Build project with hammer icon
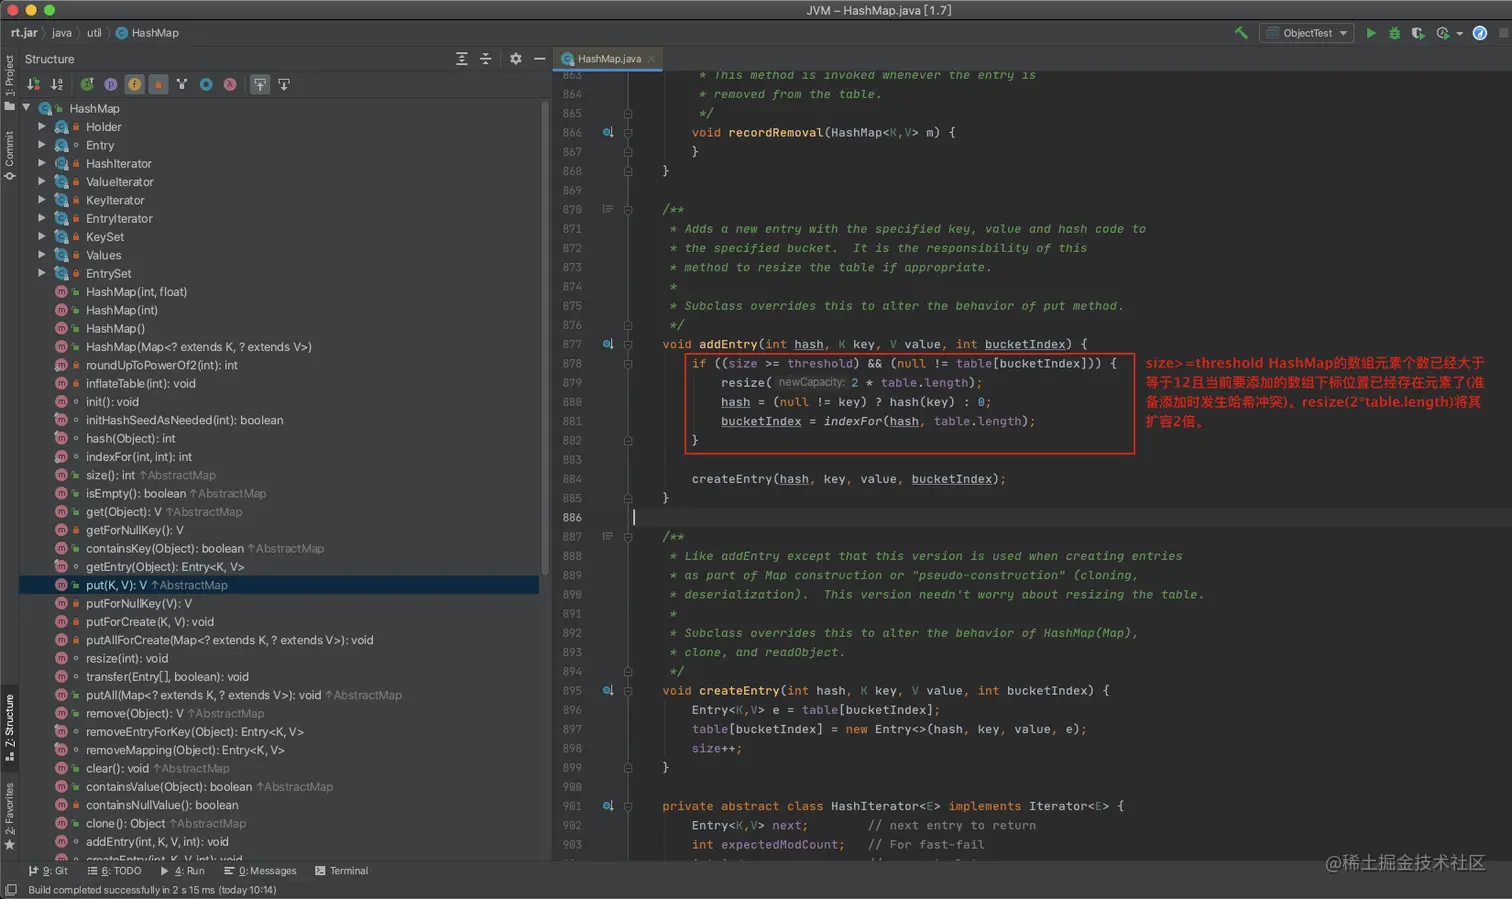 1241,33
